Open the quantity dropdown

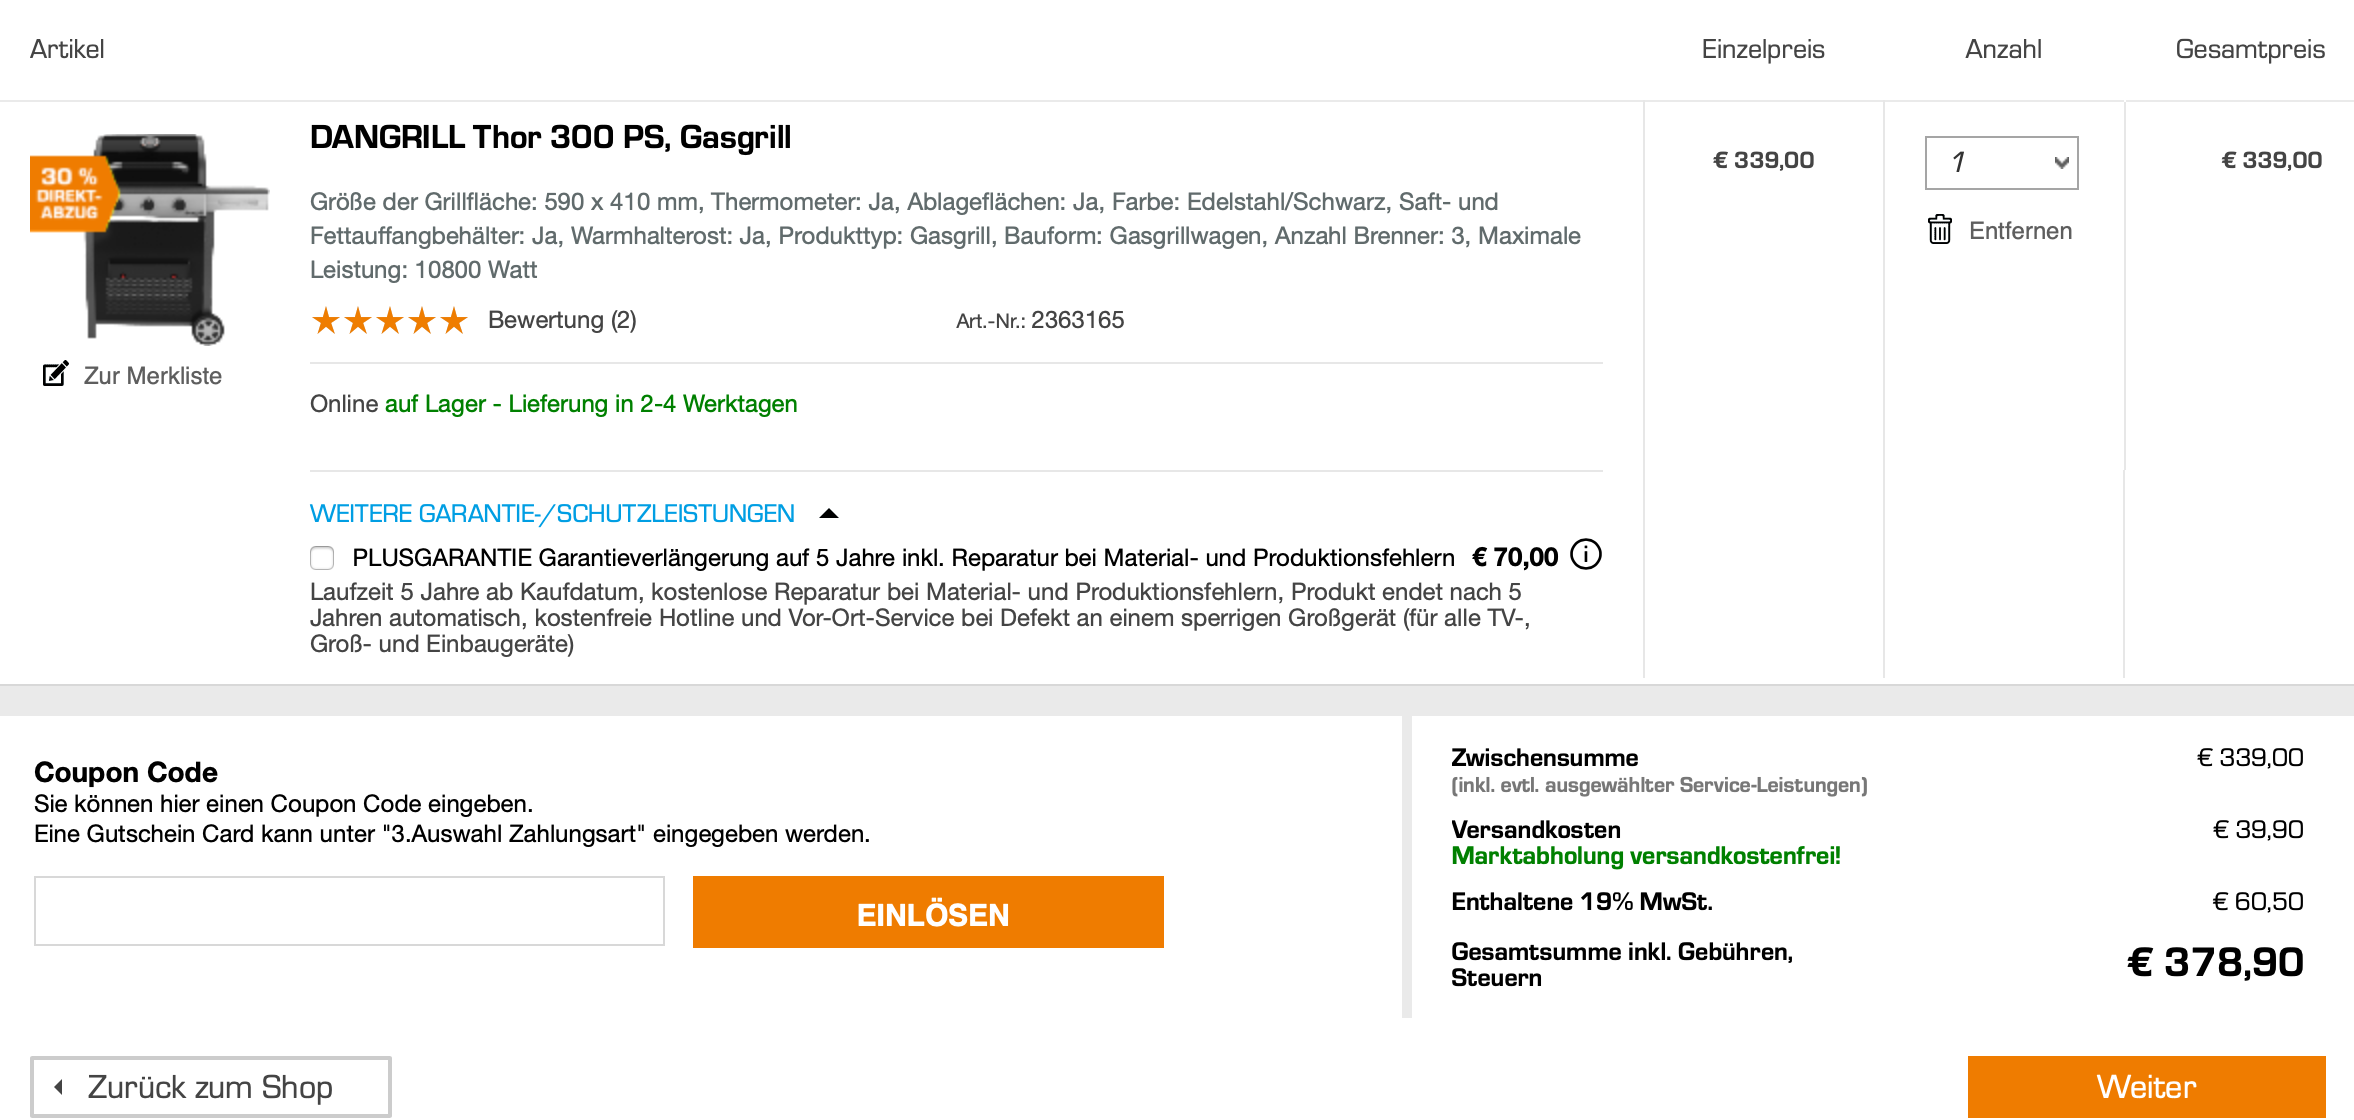click(2001, 162)
